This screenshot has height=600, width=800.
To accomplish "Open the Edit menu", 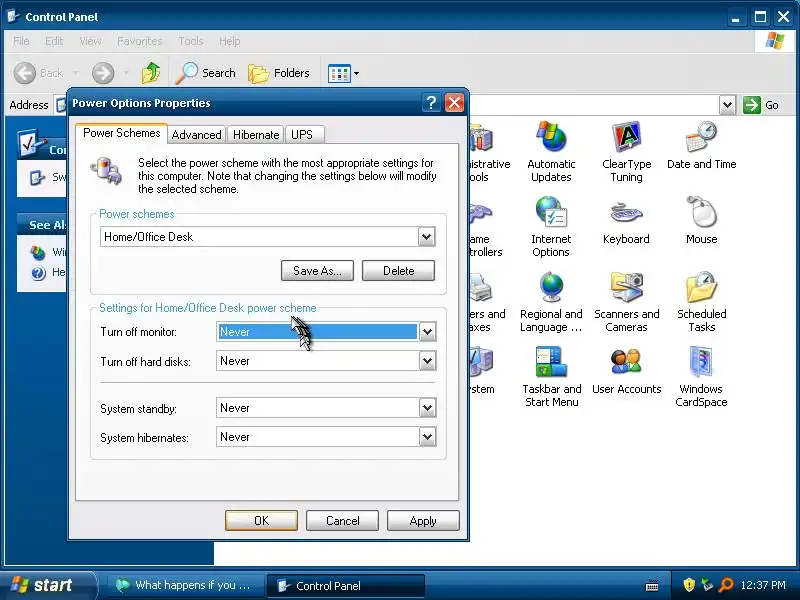I will (x=54, y=41).
